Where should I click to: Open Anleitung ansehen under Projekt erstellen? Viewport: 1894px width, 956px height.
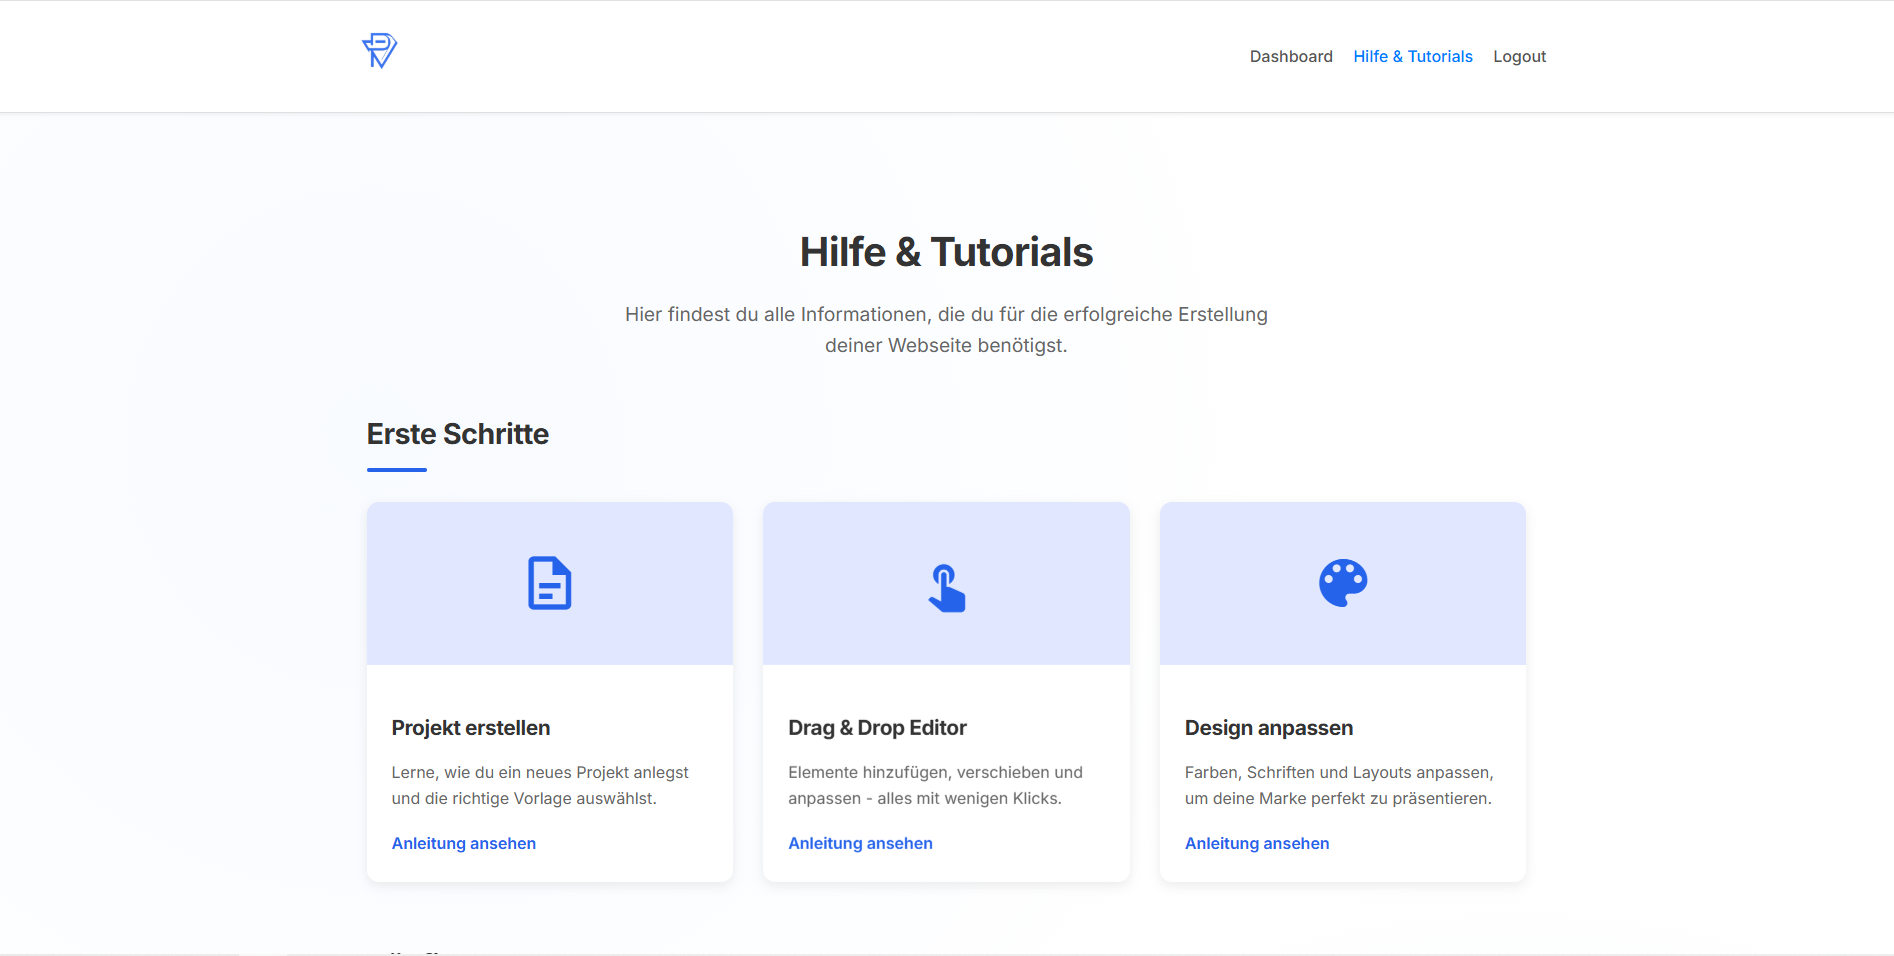pyautogui.click(x=463, y=843)
